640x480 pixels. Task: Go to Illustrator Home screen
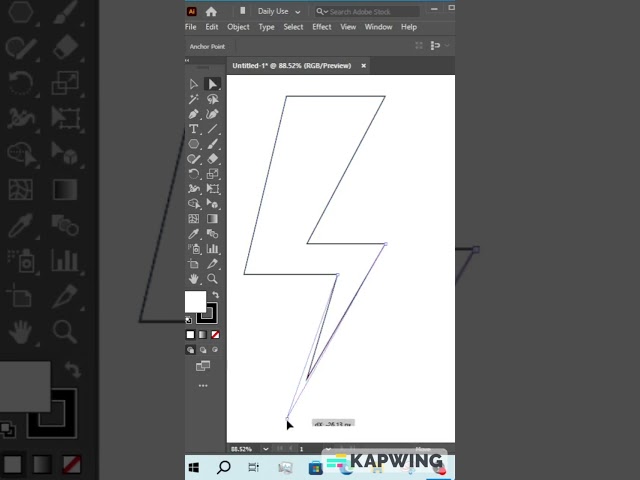(211, 11)
